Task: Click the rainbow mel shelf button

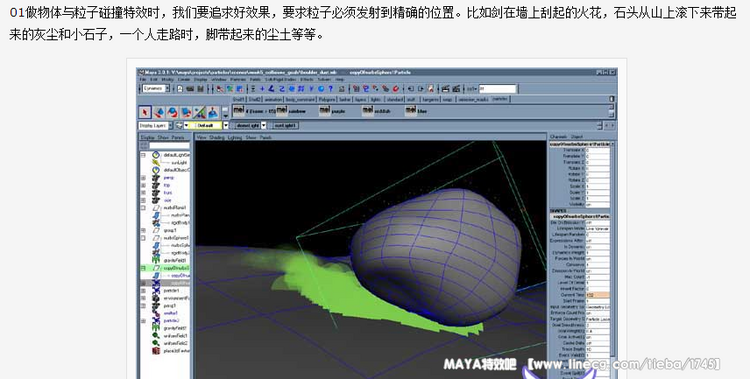Action: [x=282, y=110]
